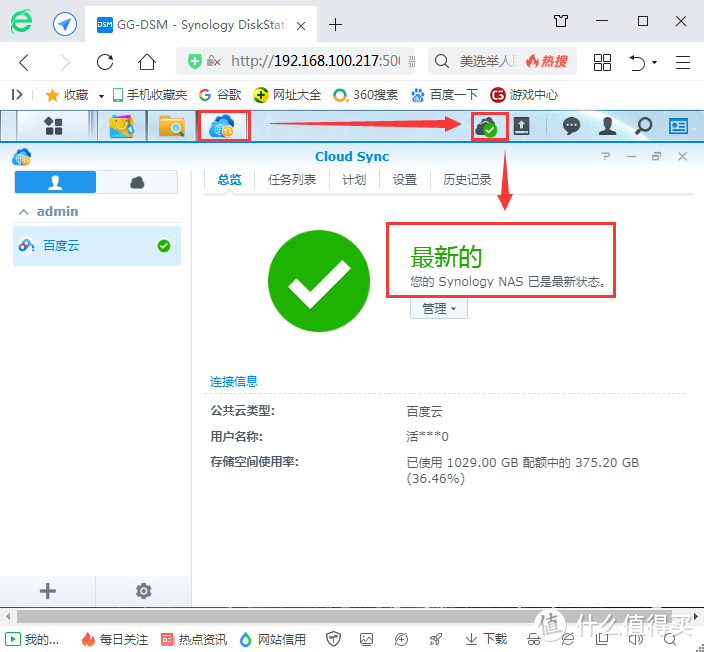Viewport: 704px width, 652px height.
Task: Open 热点资讯 in the status bar
Action: (194, 639)
